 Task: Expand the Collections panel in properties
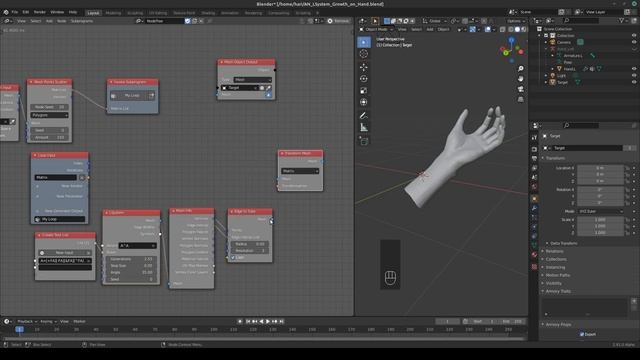click(x=556, y=259)
